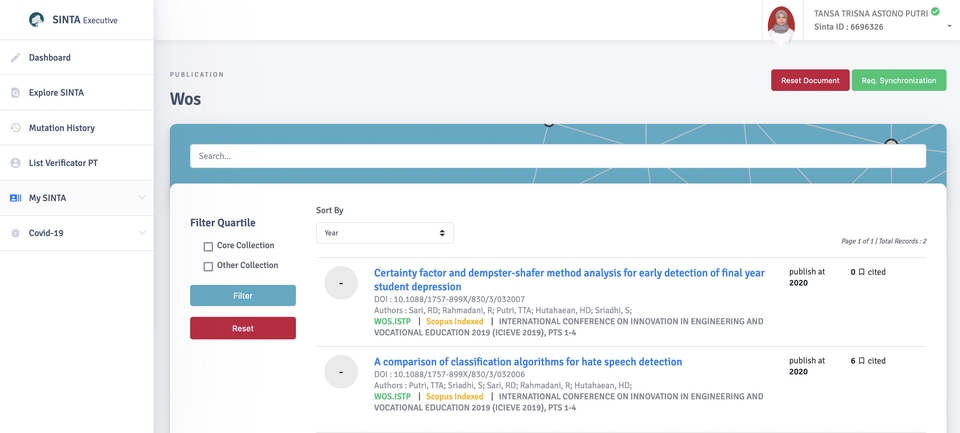Image resolution: width=960 pixels, height=433 pixels.
Task: Open the user account dropdown arrow
Action: [x=950, y=26]
